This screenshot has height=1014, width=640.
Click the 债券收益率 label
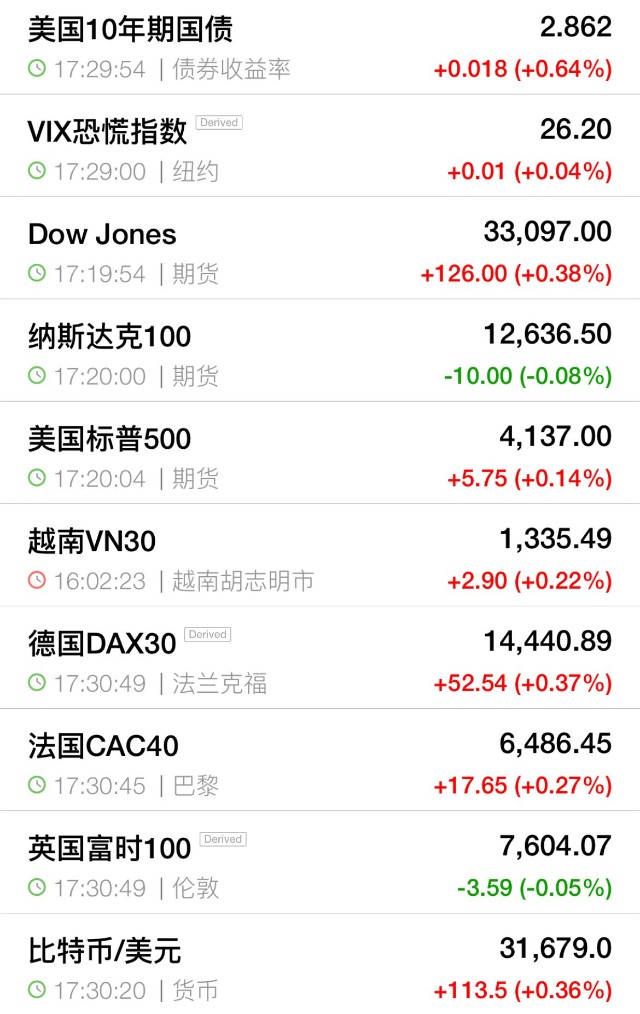click(231, 69)
